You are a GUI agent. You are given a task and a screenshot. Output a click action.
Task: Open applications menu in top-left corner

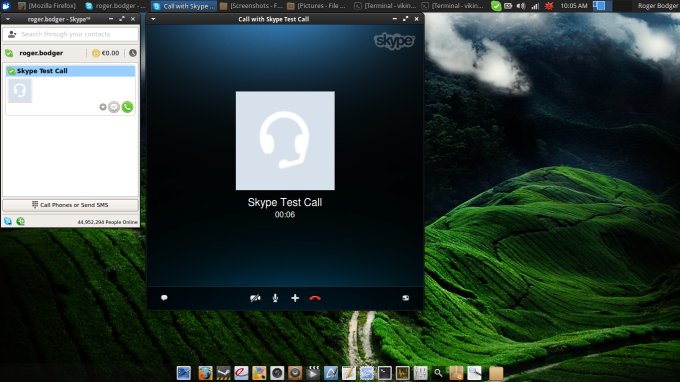(x=7, y=6)
